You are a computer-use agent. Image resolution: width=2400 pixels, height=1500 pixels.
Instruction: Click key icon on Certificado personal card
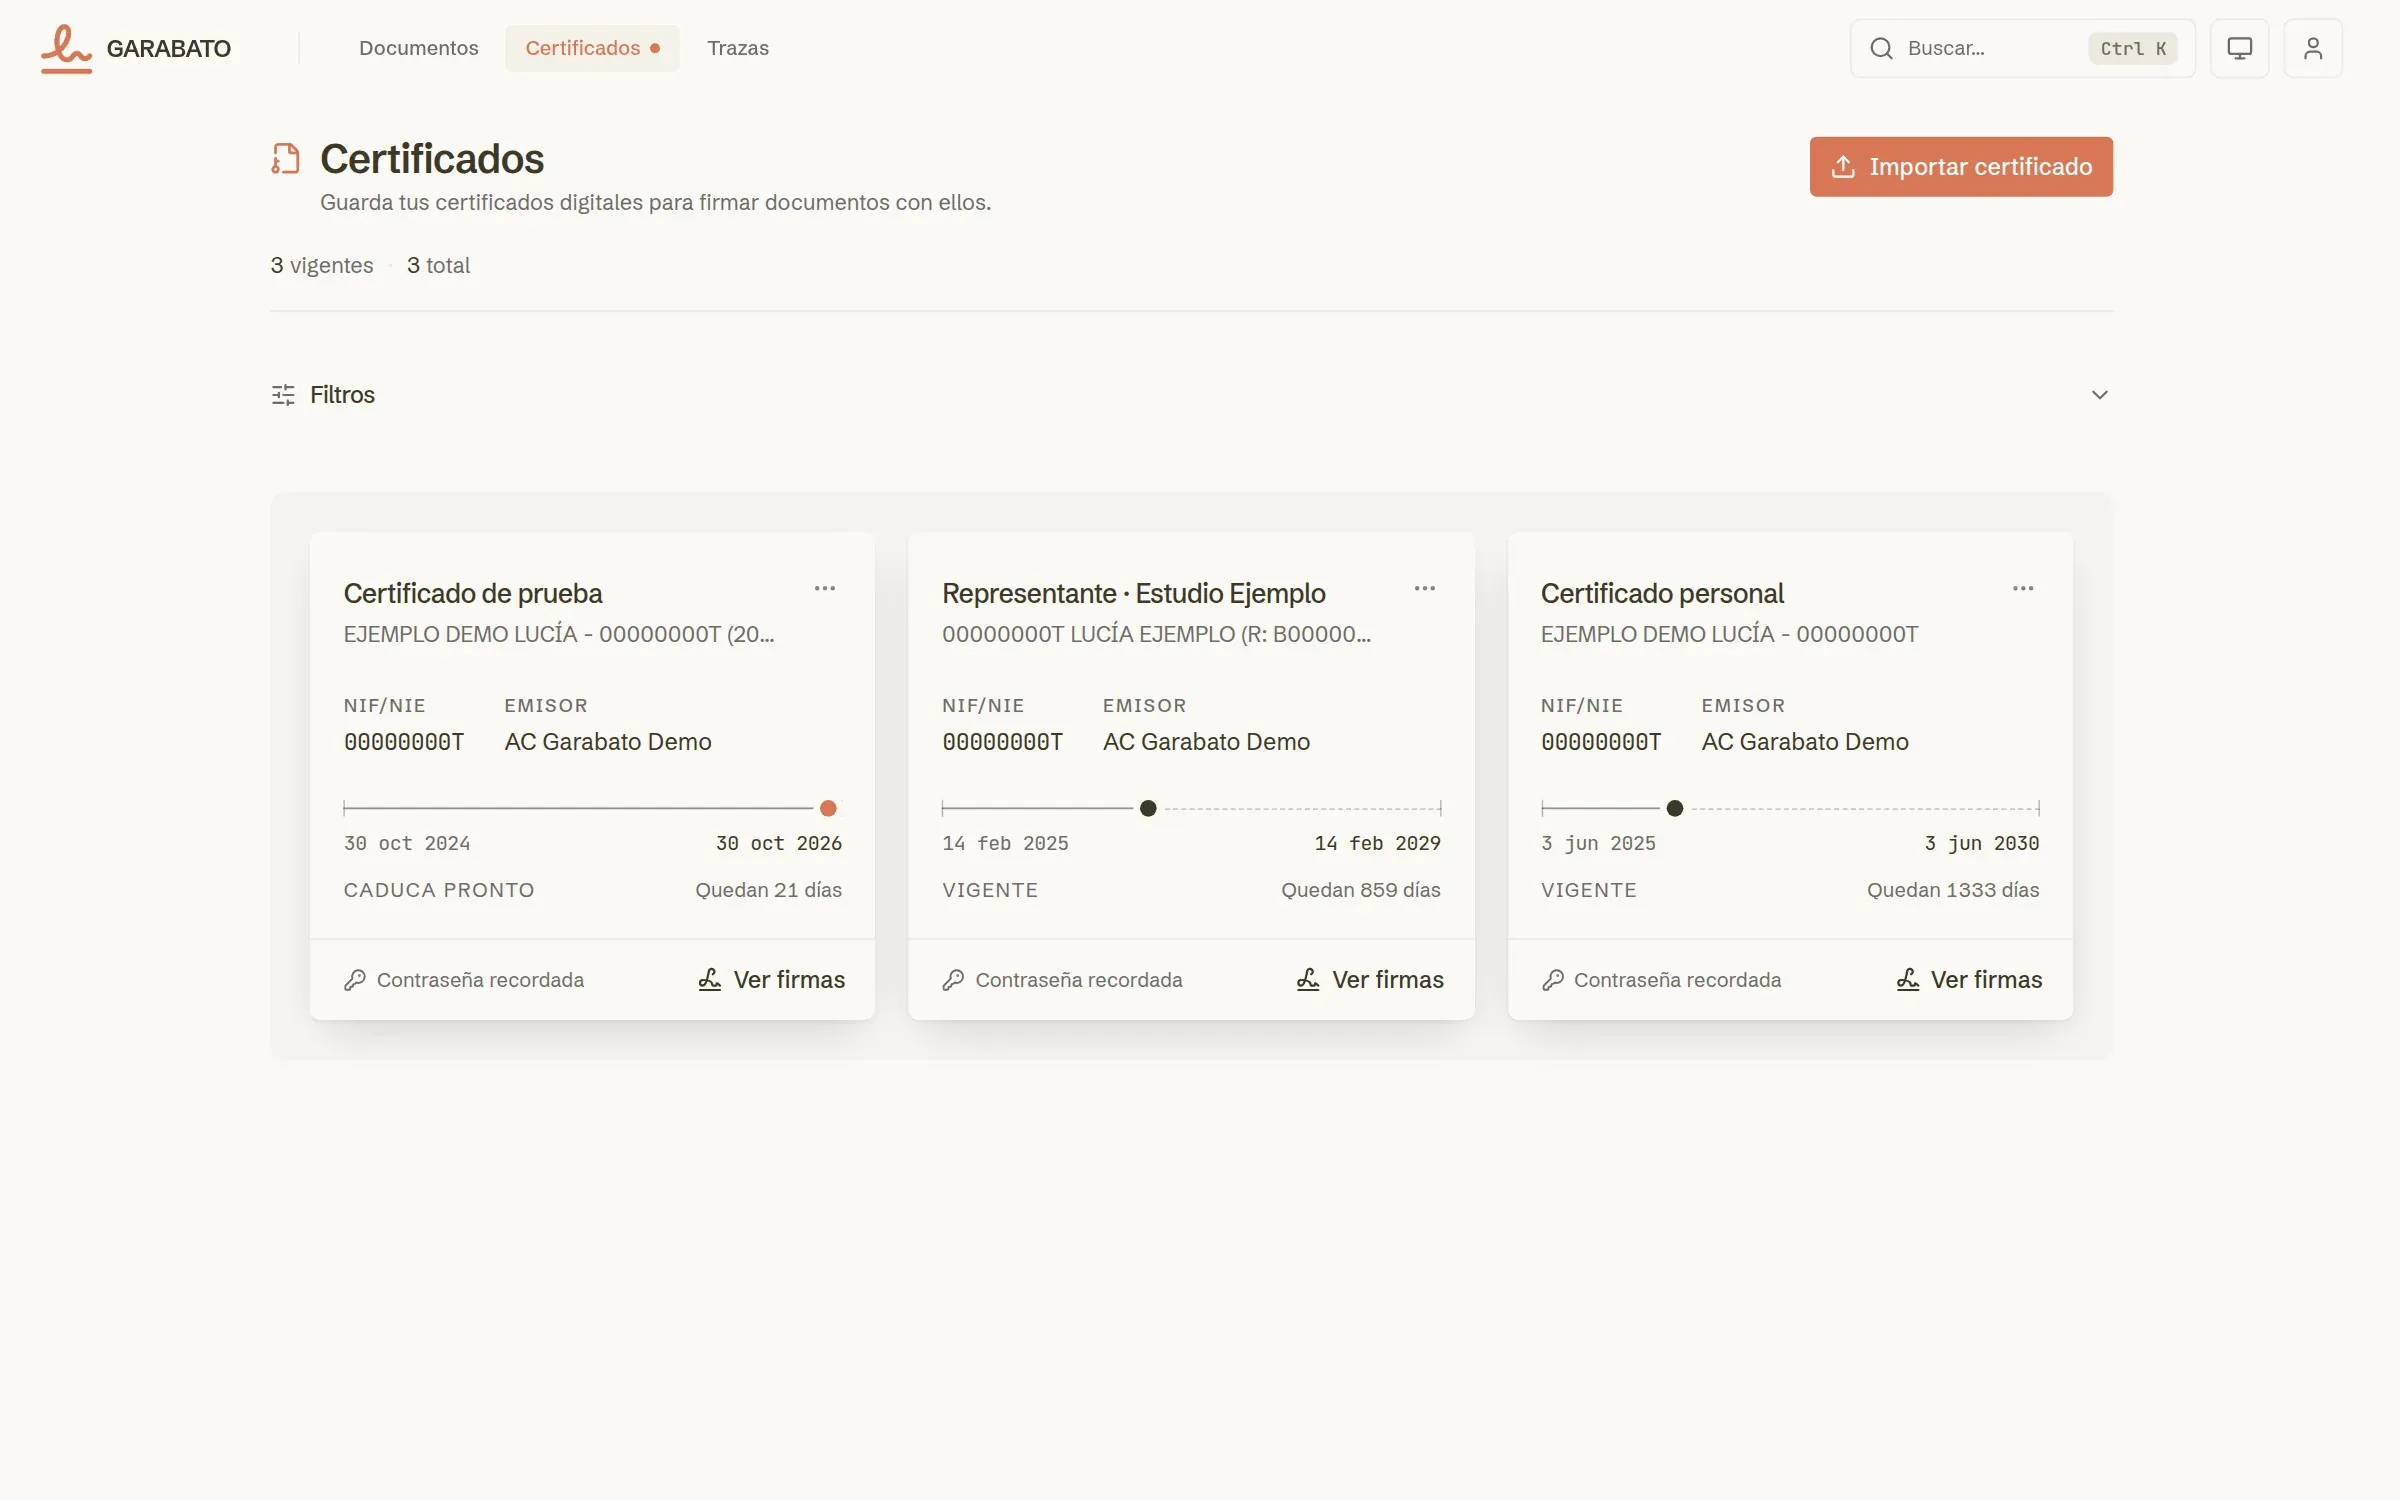1552,980
